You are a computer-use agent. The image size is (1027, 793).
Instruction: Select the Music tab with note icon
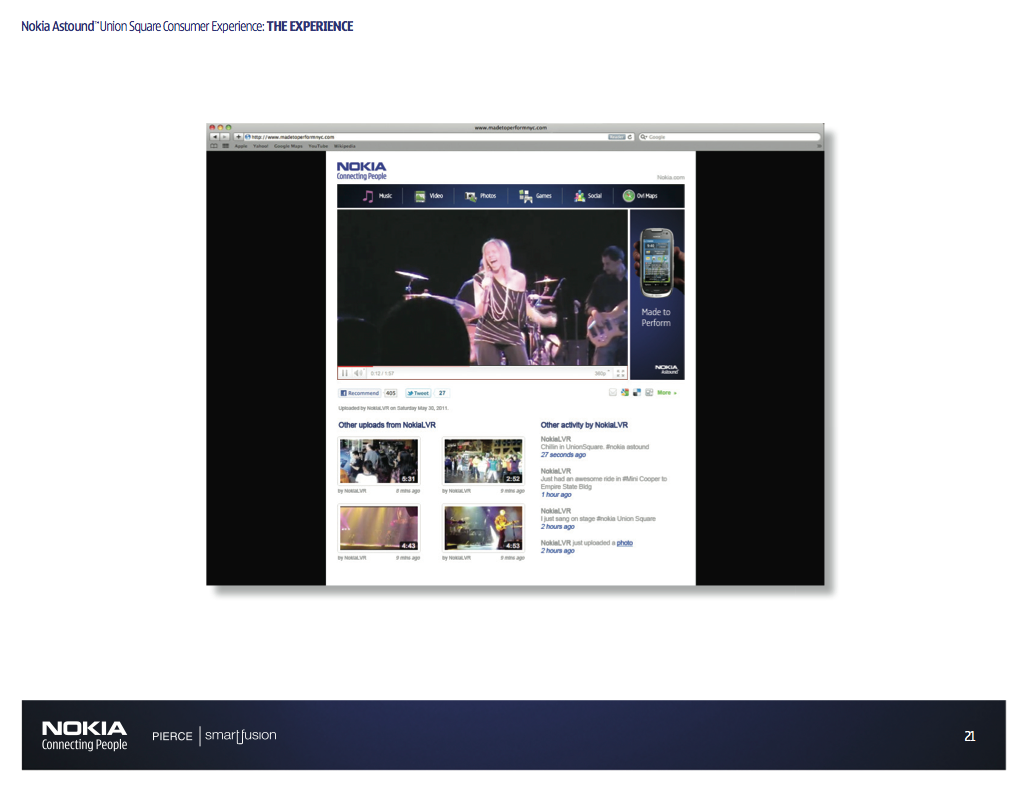pos(377,196)
